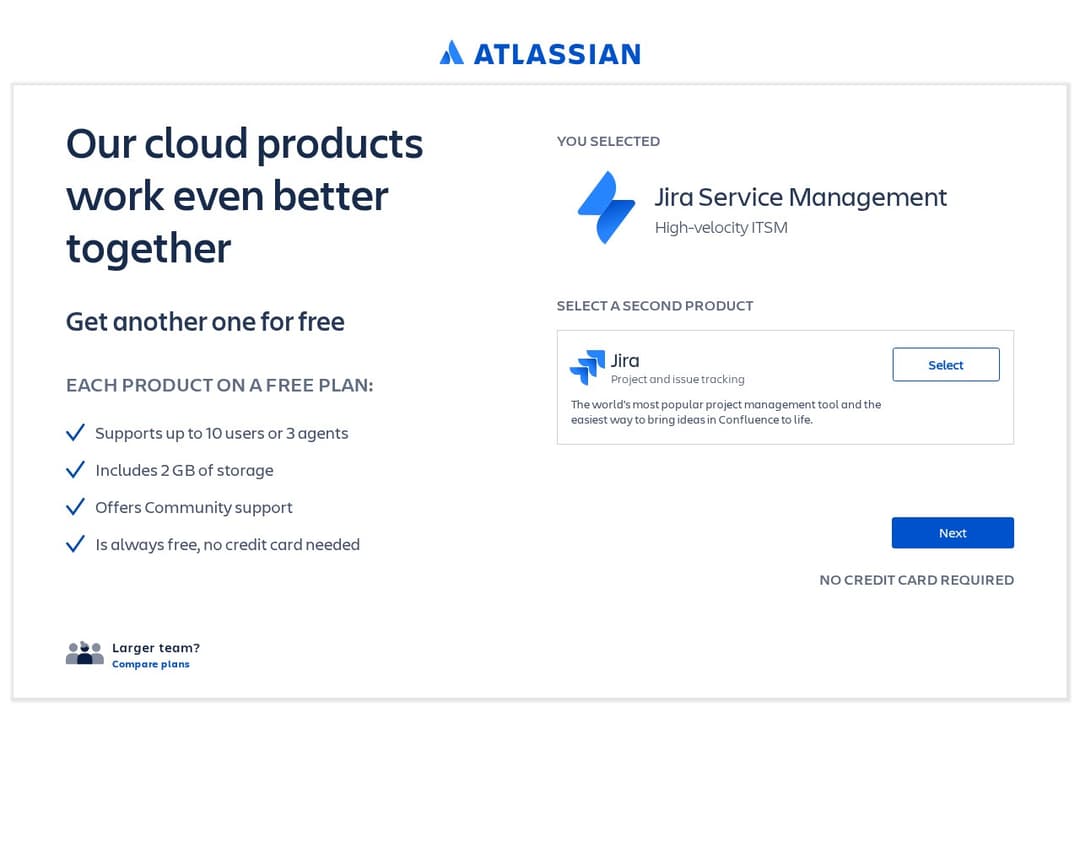The height and width of the screenshot is (864, 1080).
Task: Click the Jira Service Management lightning icon
Action: click(x=606, y=207)
